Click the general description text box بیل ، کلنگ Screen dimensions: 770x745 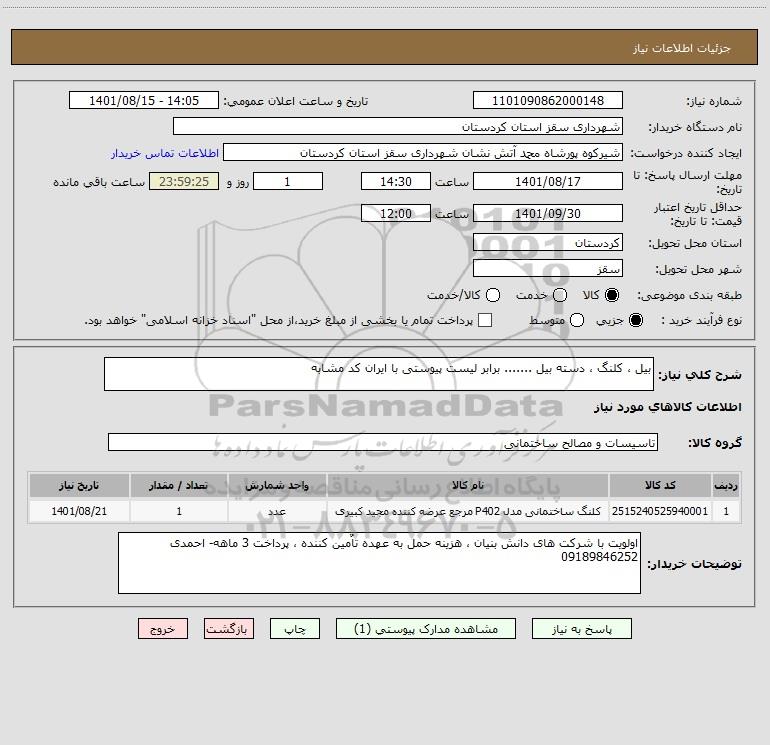click(379, 374)
